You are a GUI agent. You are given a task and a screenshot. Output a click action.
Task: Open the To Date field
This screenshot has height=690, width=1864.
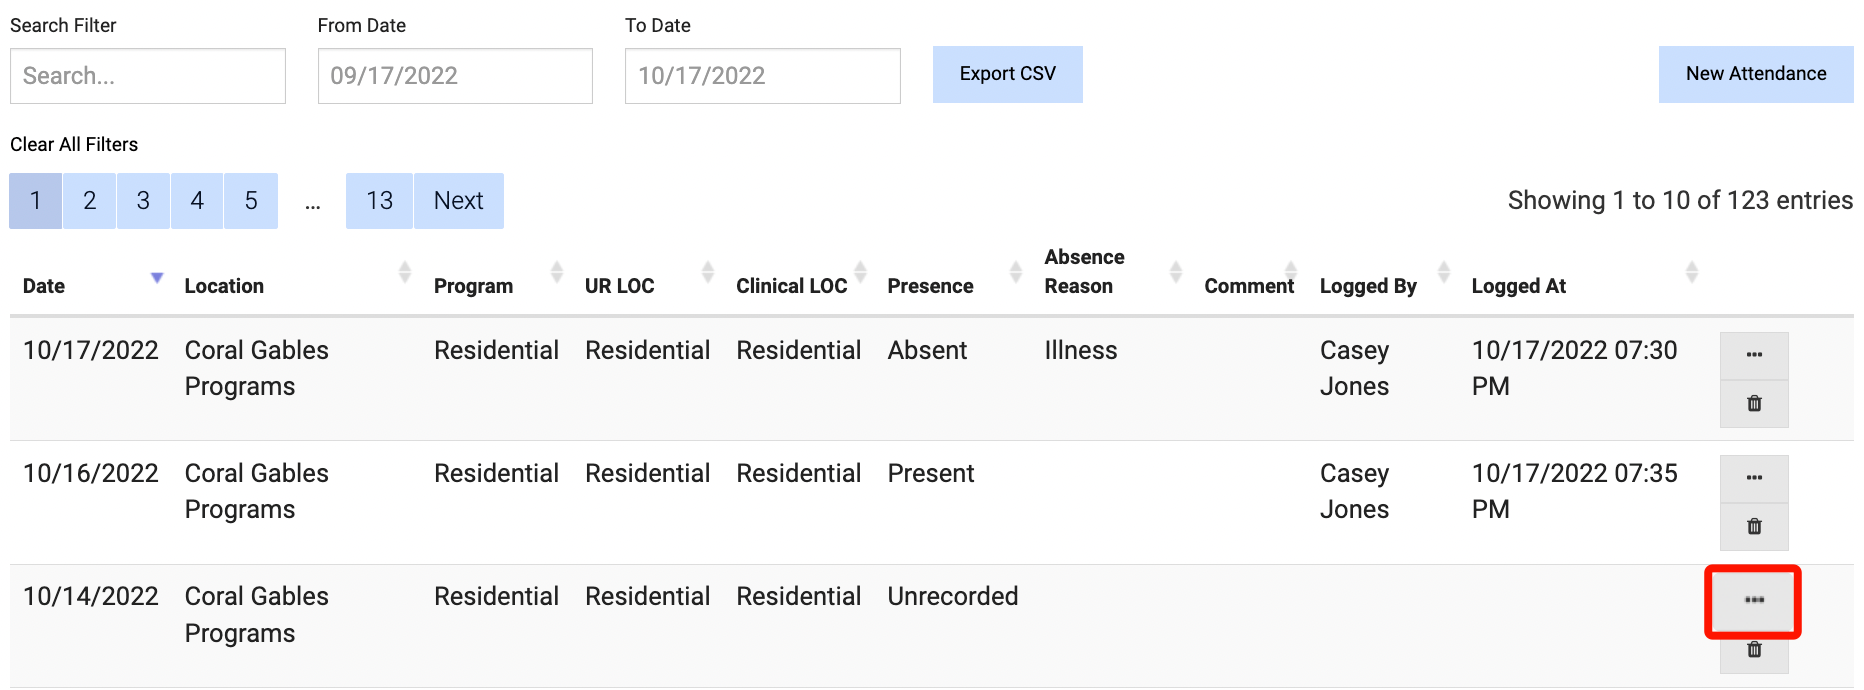tap(762, 76)
